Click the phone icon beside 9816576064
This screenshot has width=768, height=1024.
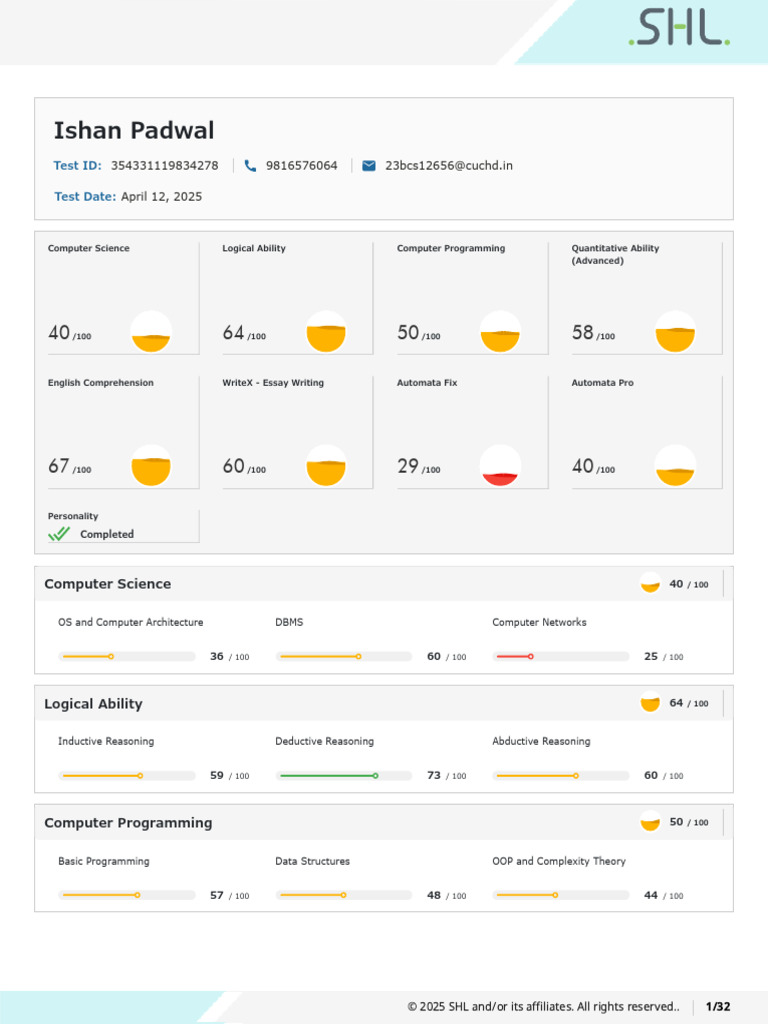click(x=250, y=166)
